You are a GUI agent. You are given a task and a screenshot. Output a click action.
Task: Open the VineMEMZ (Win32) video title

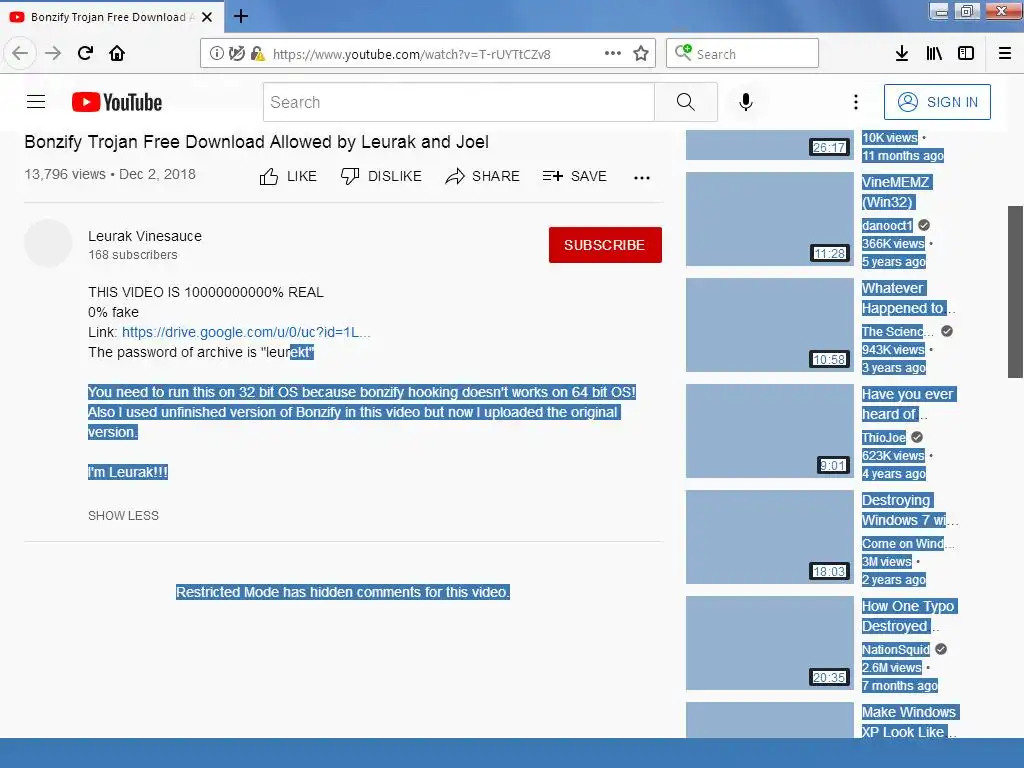pyautogui.click(x=896, y=192)
